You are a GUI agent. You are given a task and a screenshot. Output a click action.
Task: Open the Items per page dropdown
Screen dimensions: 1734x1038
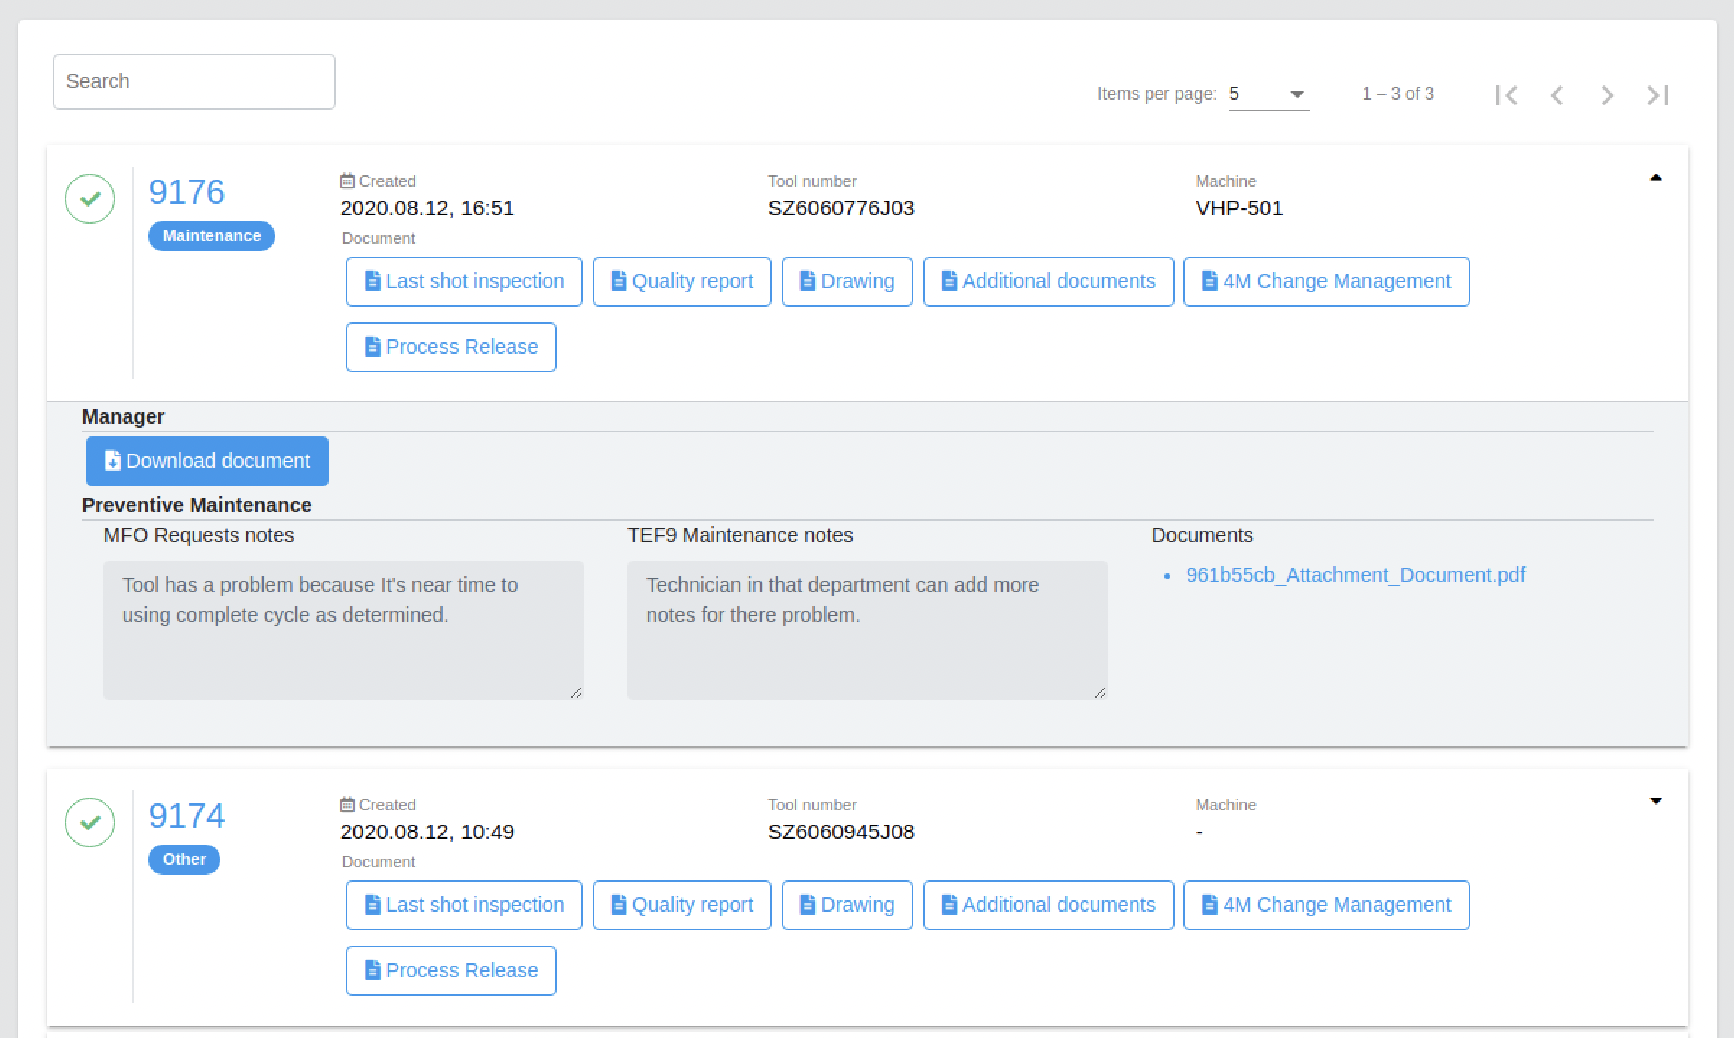click(x=1268, y=94)
